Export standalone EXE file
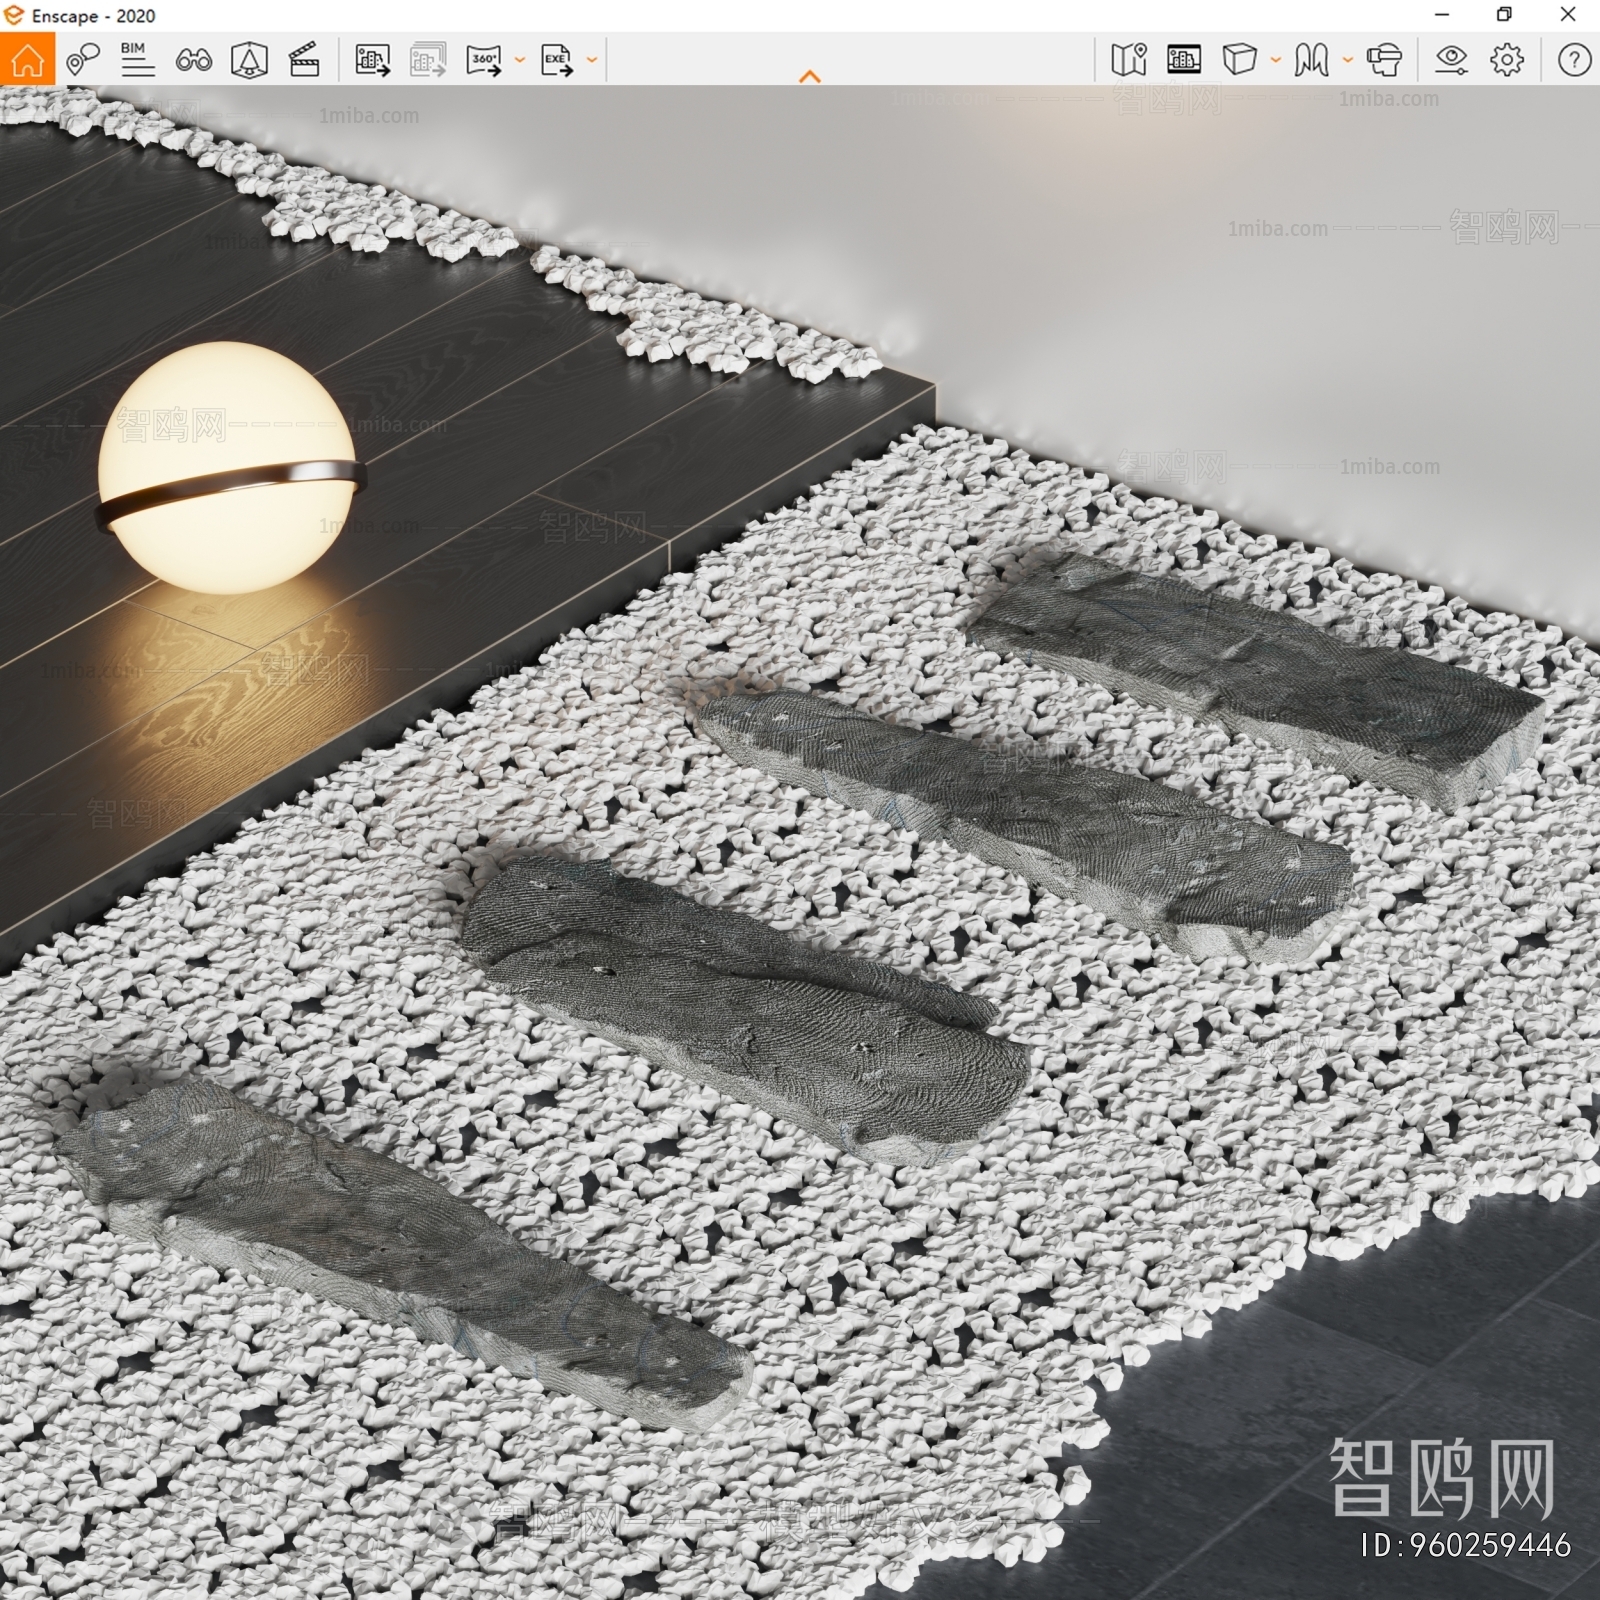1600x1600 pixels. tap(557, 60)
